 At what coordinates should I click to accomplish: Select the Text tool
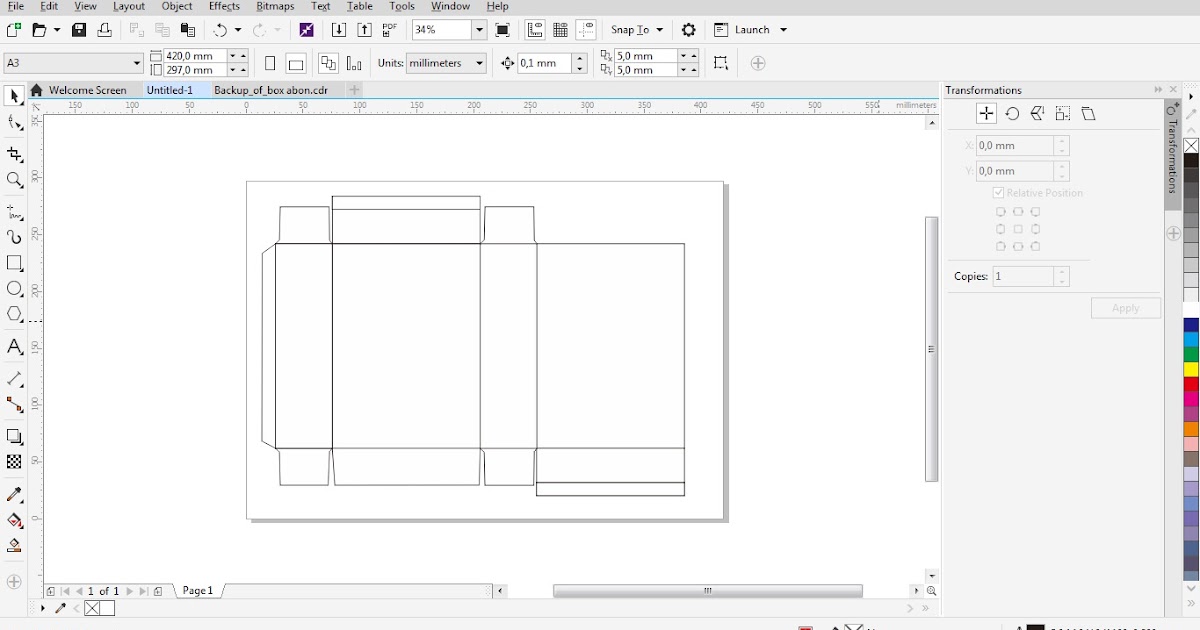tap(13, 348)
